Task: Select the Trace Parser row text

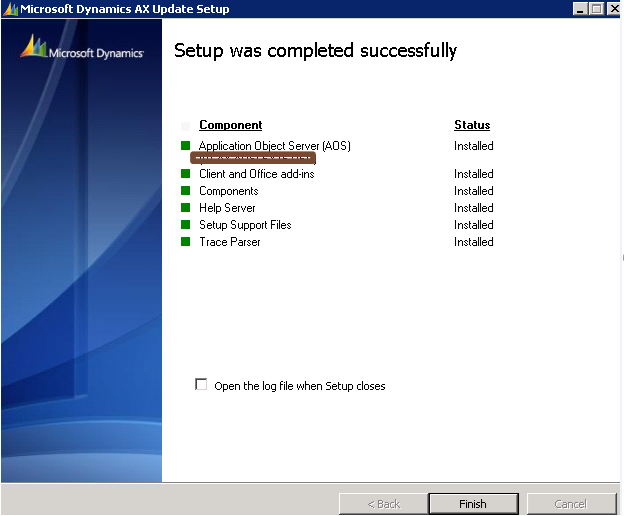Action: coord(230,242)
